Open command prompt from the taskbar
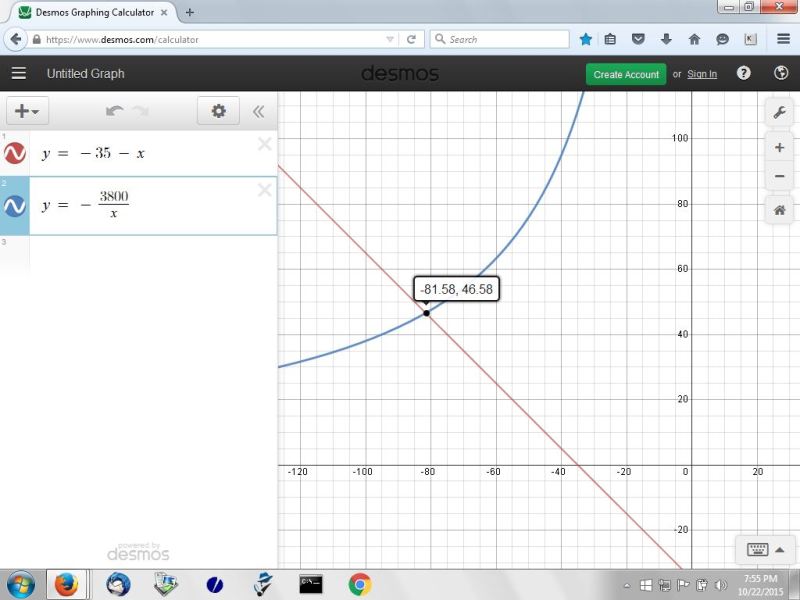 point(311,584)
